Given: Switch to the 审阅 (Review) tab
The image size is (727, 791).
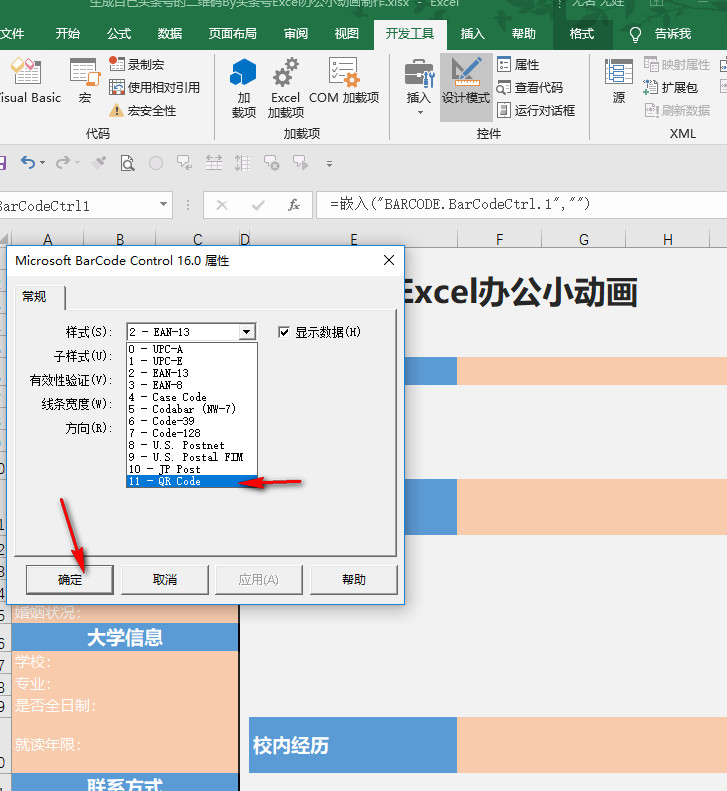Looking at the screenshot, I should [296, 34].
